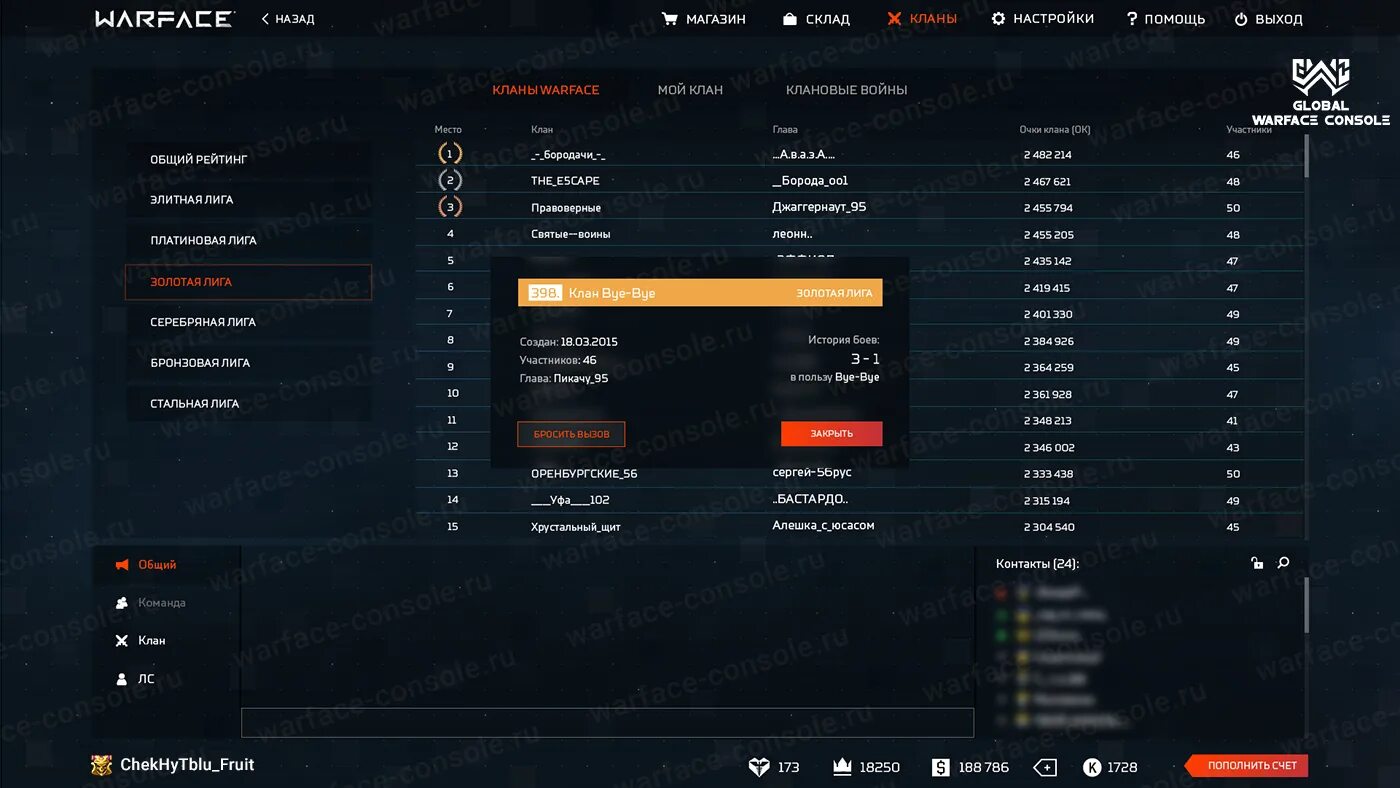The width and height of the screenshot is (1400, 788).
Task: Select Стальная лига rating
Action: (x=248, y=404)
